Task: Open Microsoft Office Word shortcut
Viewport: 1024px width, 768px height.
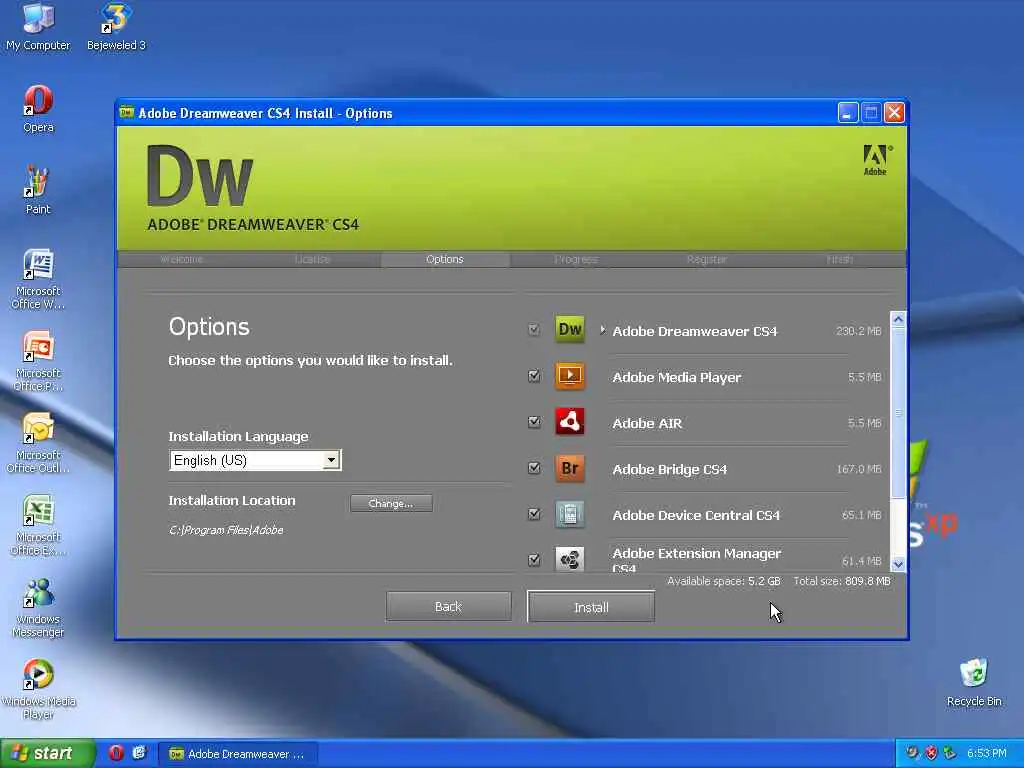Action: click(x=38, y=279)
